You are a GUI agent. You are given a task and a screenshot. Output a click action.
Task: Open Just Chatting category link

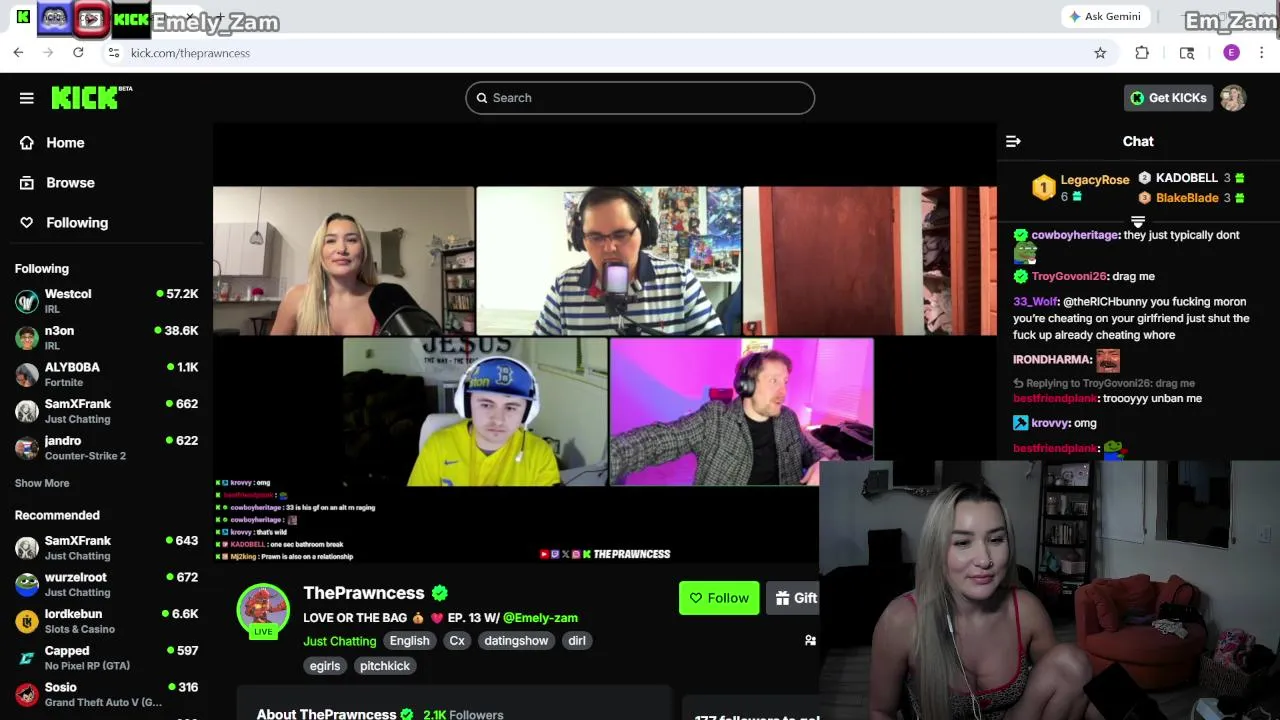pos(340,641)
